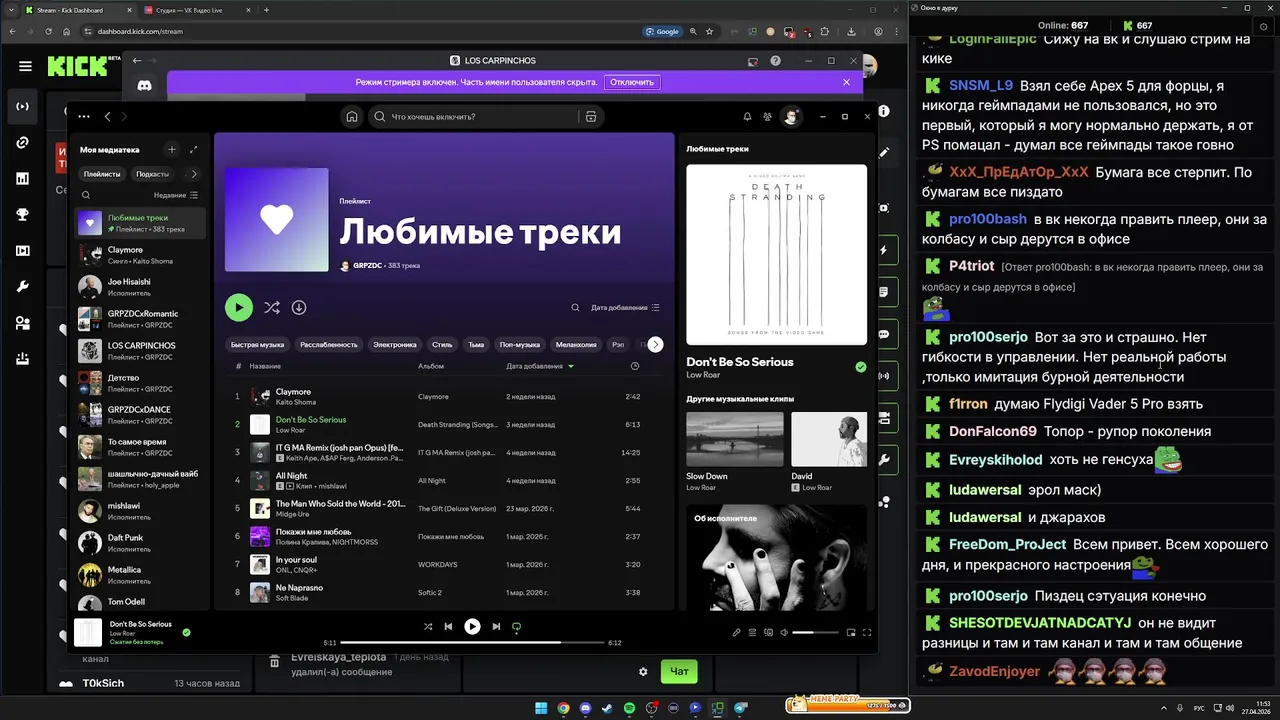The height and width of the screenshot is (720, 1280).
Task: Open Spotify friend activity icon
Action: (x=767, y=117)
